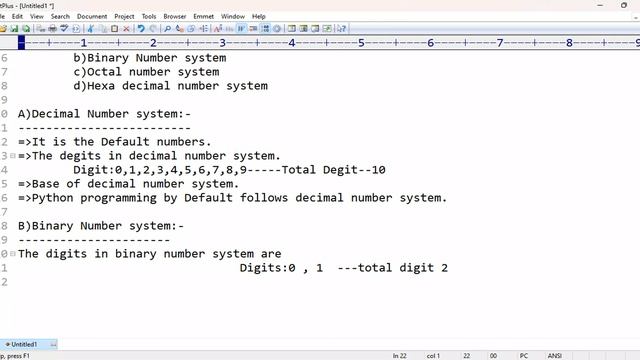Click the Cut scissors icon
Screen dimensions: 640x360
pyautogui.click(x=91, y=29)
